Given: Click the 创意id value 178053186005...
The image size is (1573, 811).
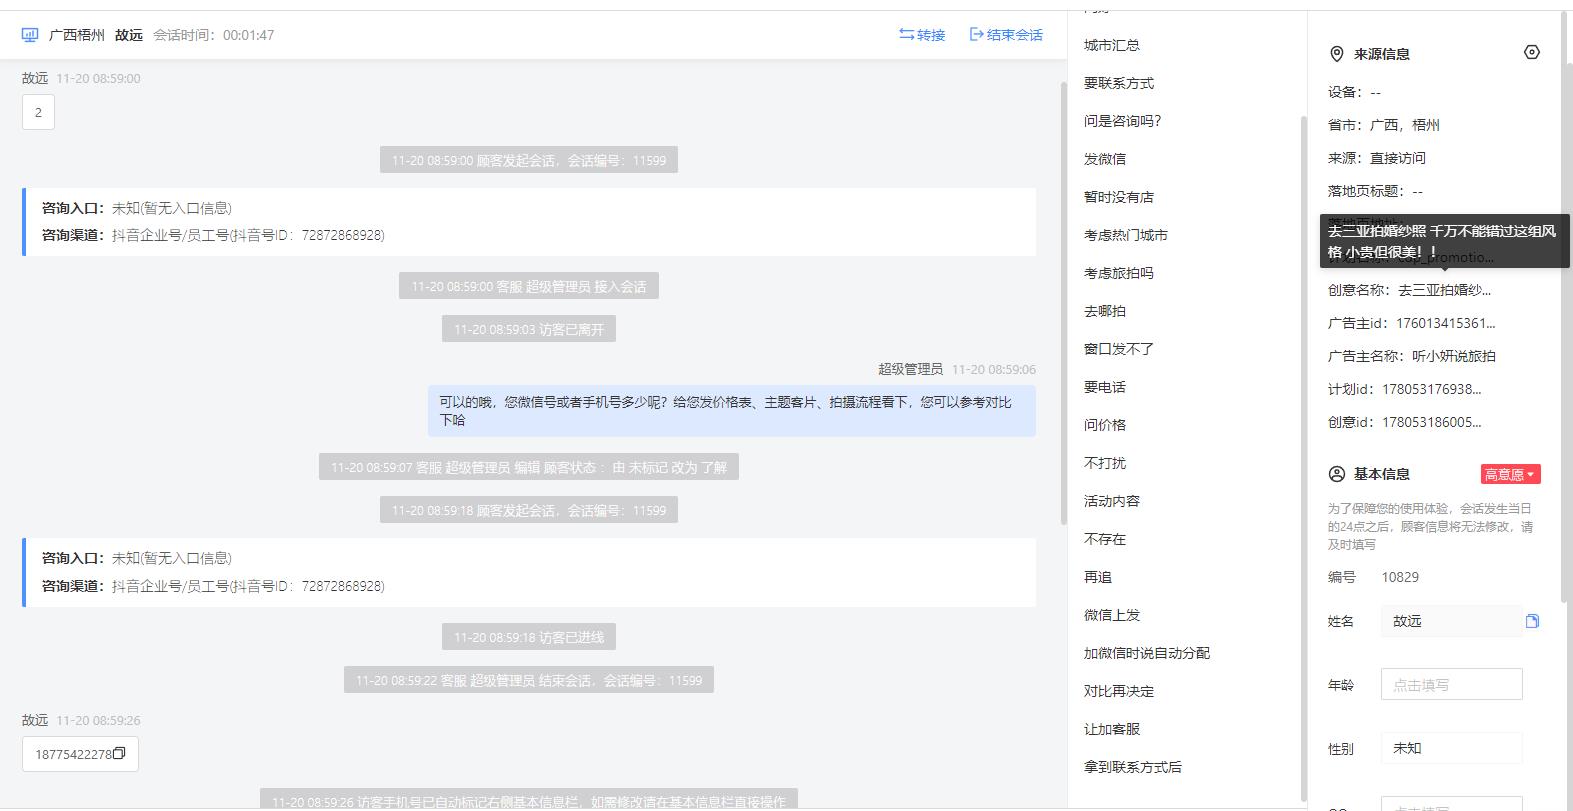Looking at the screenshot, I should (1432, 422).
